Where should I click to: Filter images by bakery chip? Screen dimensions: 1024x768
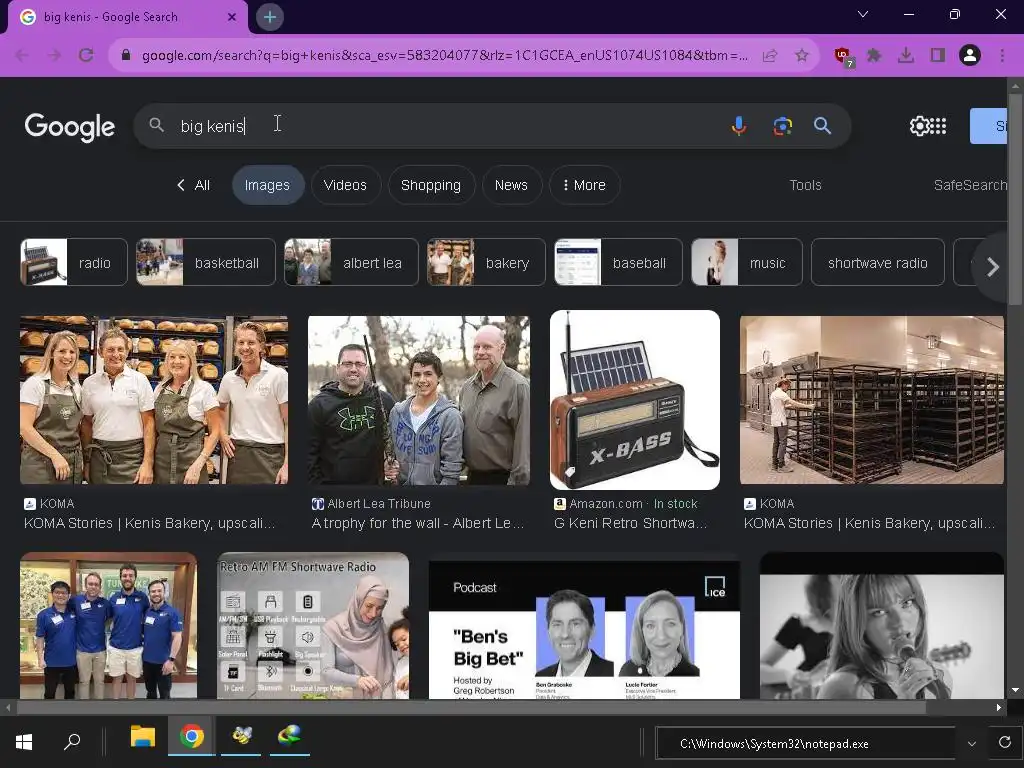point(486,263)
